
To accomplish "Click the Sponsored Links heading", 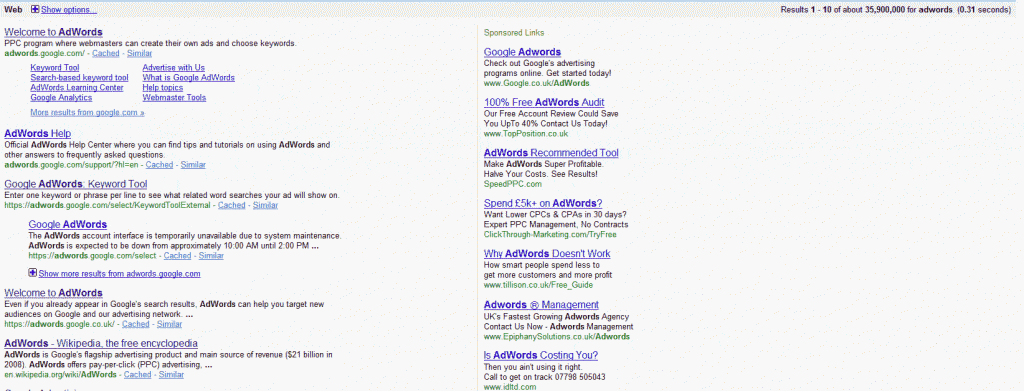I will (514, 33).
